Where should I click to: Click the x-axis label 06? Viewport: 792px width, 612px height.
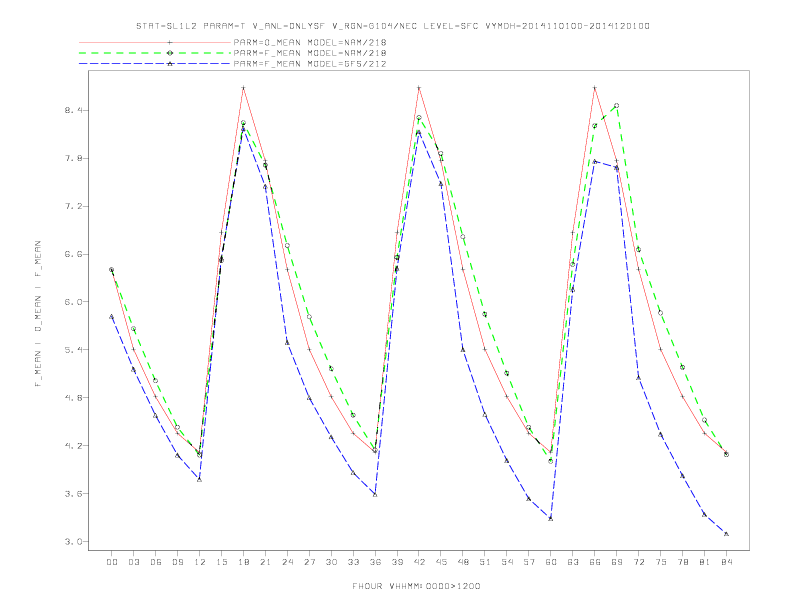click(x=156, y=562)
